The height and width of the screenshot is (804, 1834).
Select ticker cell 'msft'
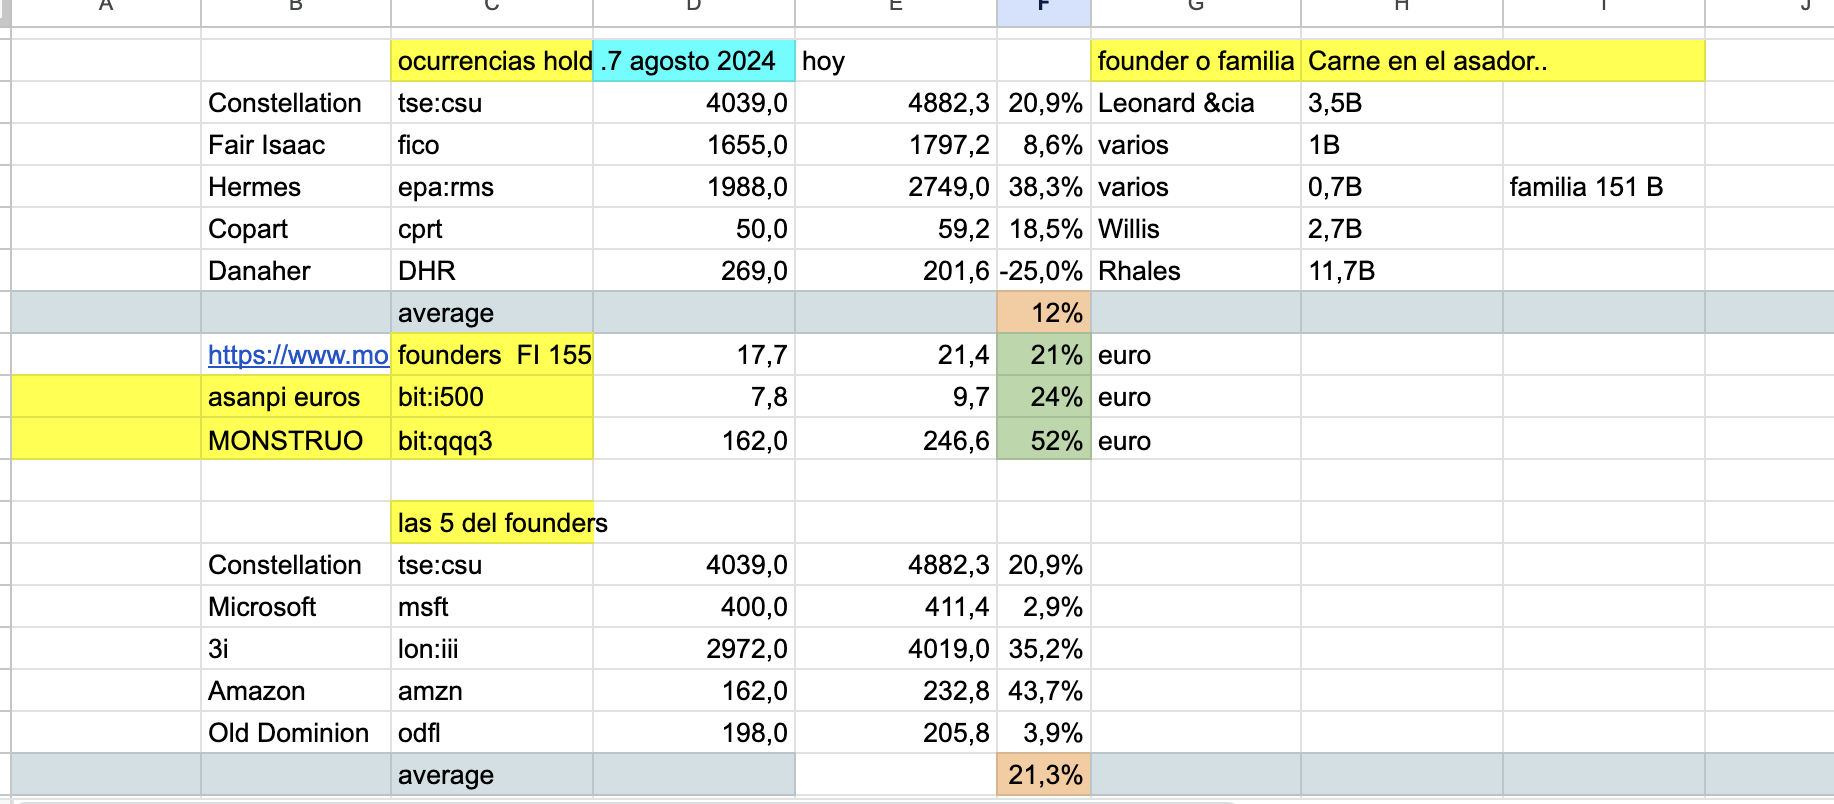492,607
